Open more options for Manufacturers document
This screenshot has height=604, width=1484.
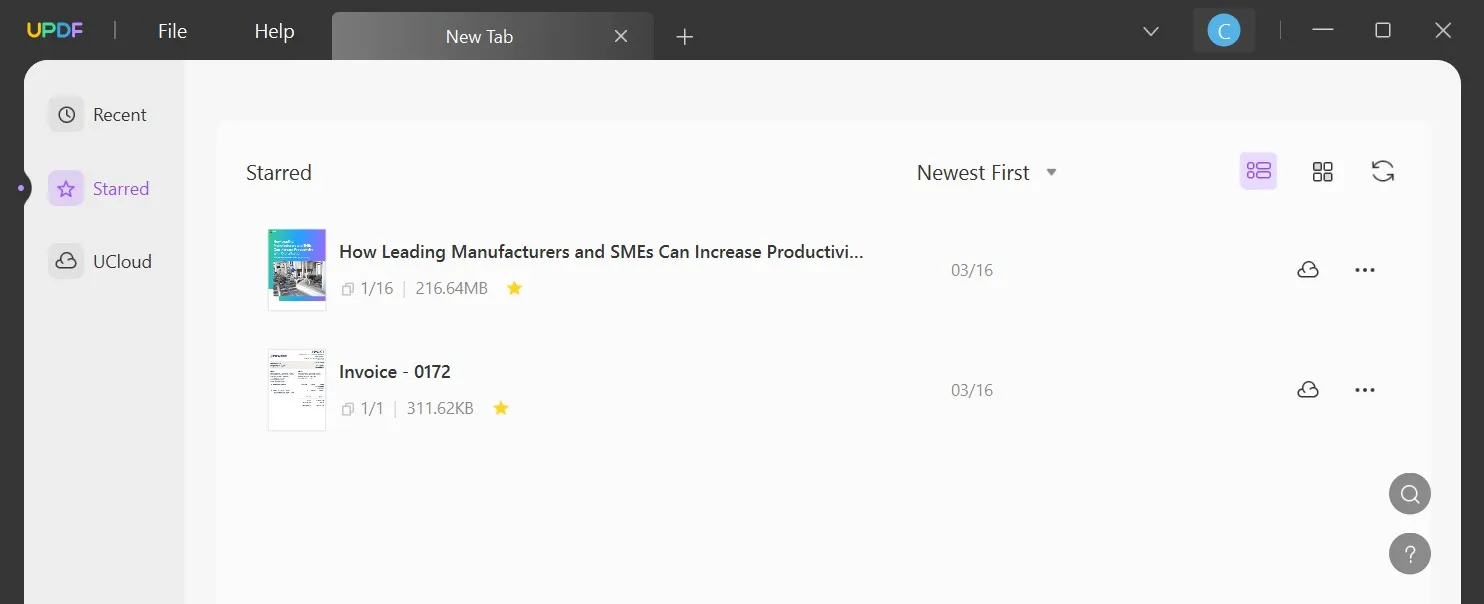click(x=1364, y=270)
